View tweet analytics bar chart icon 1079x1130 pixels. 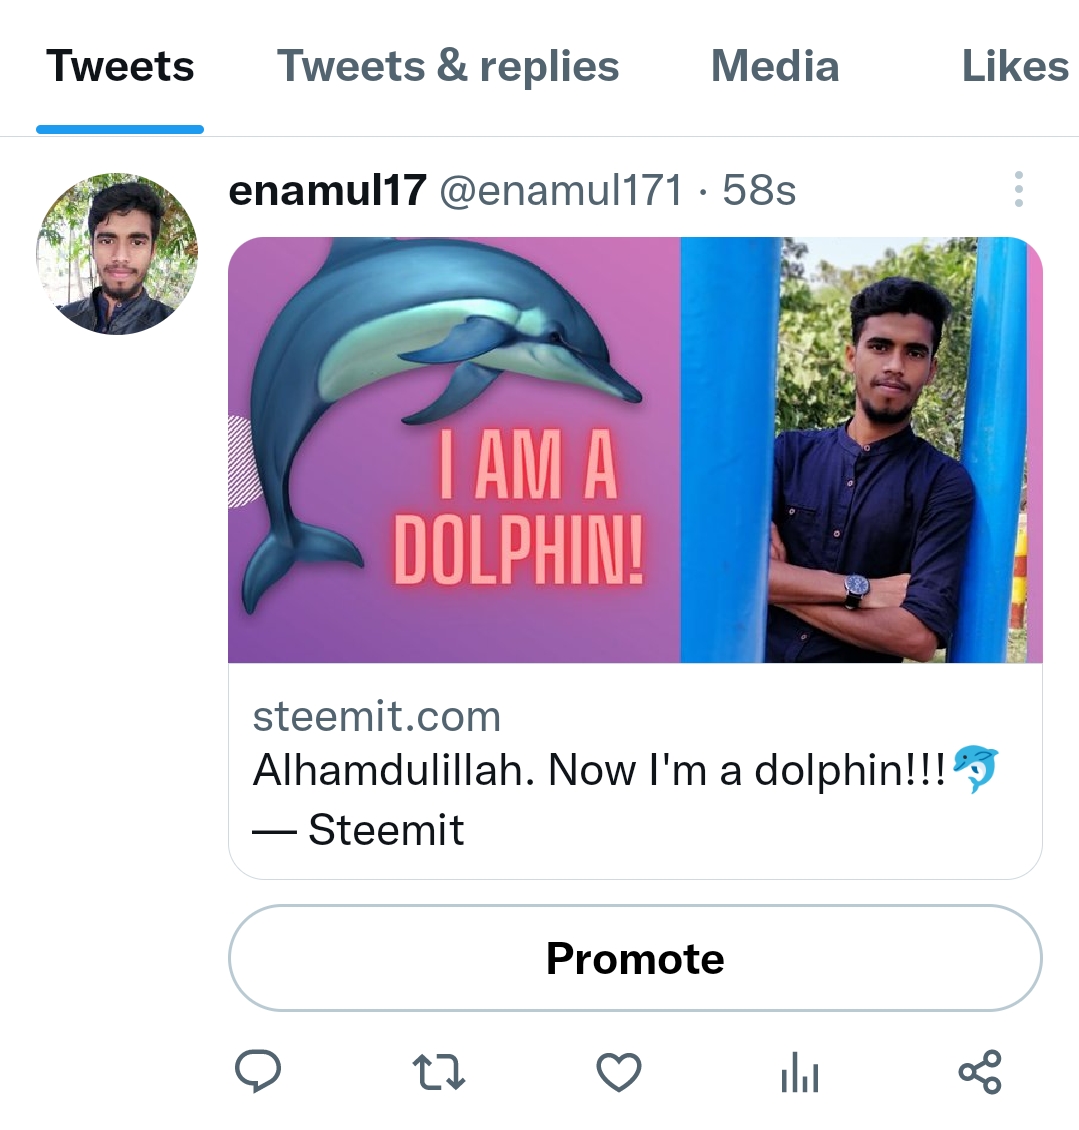[x=800, y=1072]
